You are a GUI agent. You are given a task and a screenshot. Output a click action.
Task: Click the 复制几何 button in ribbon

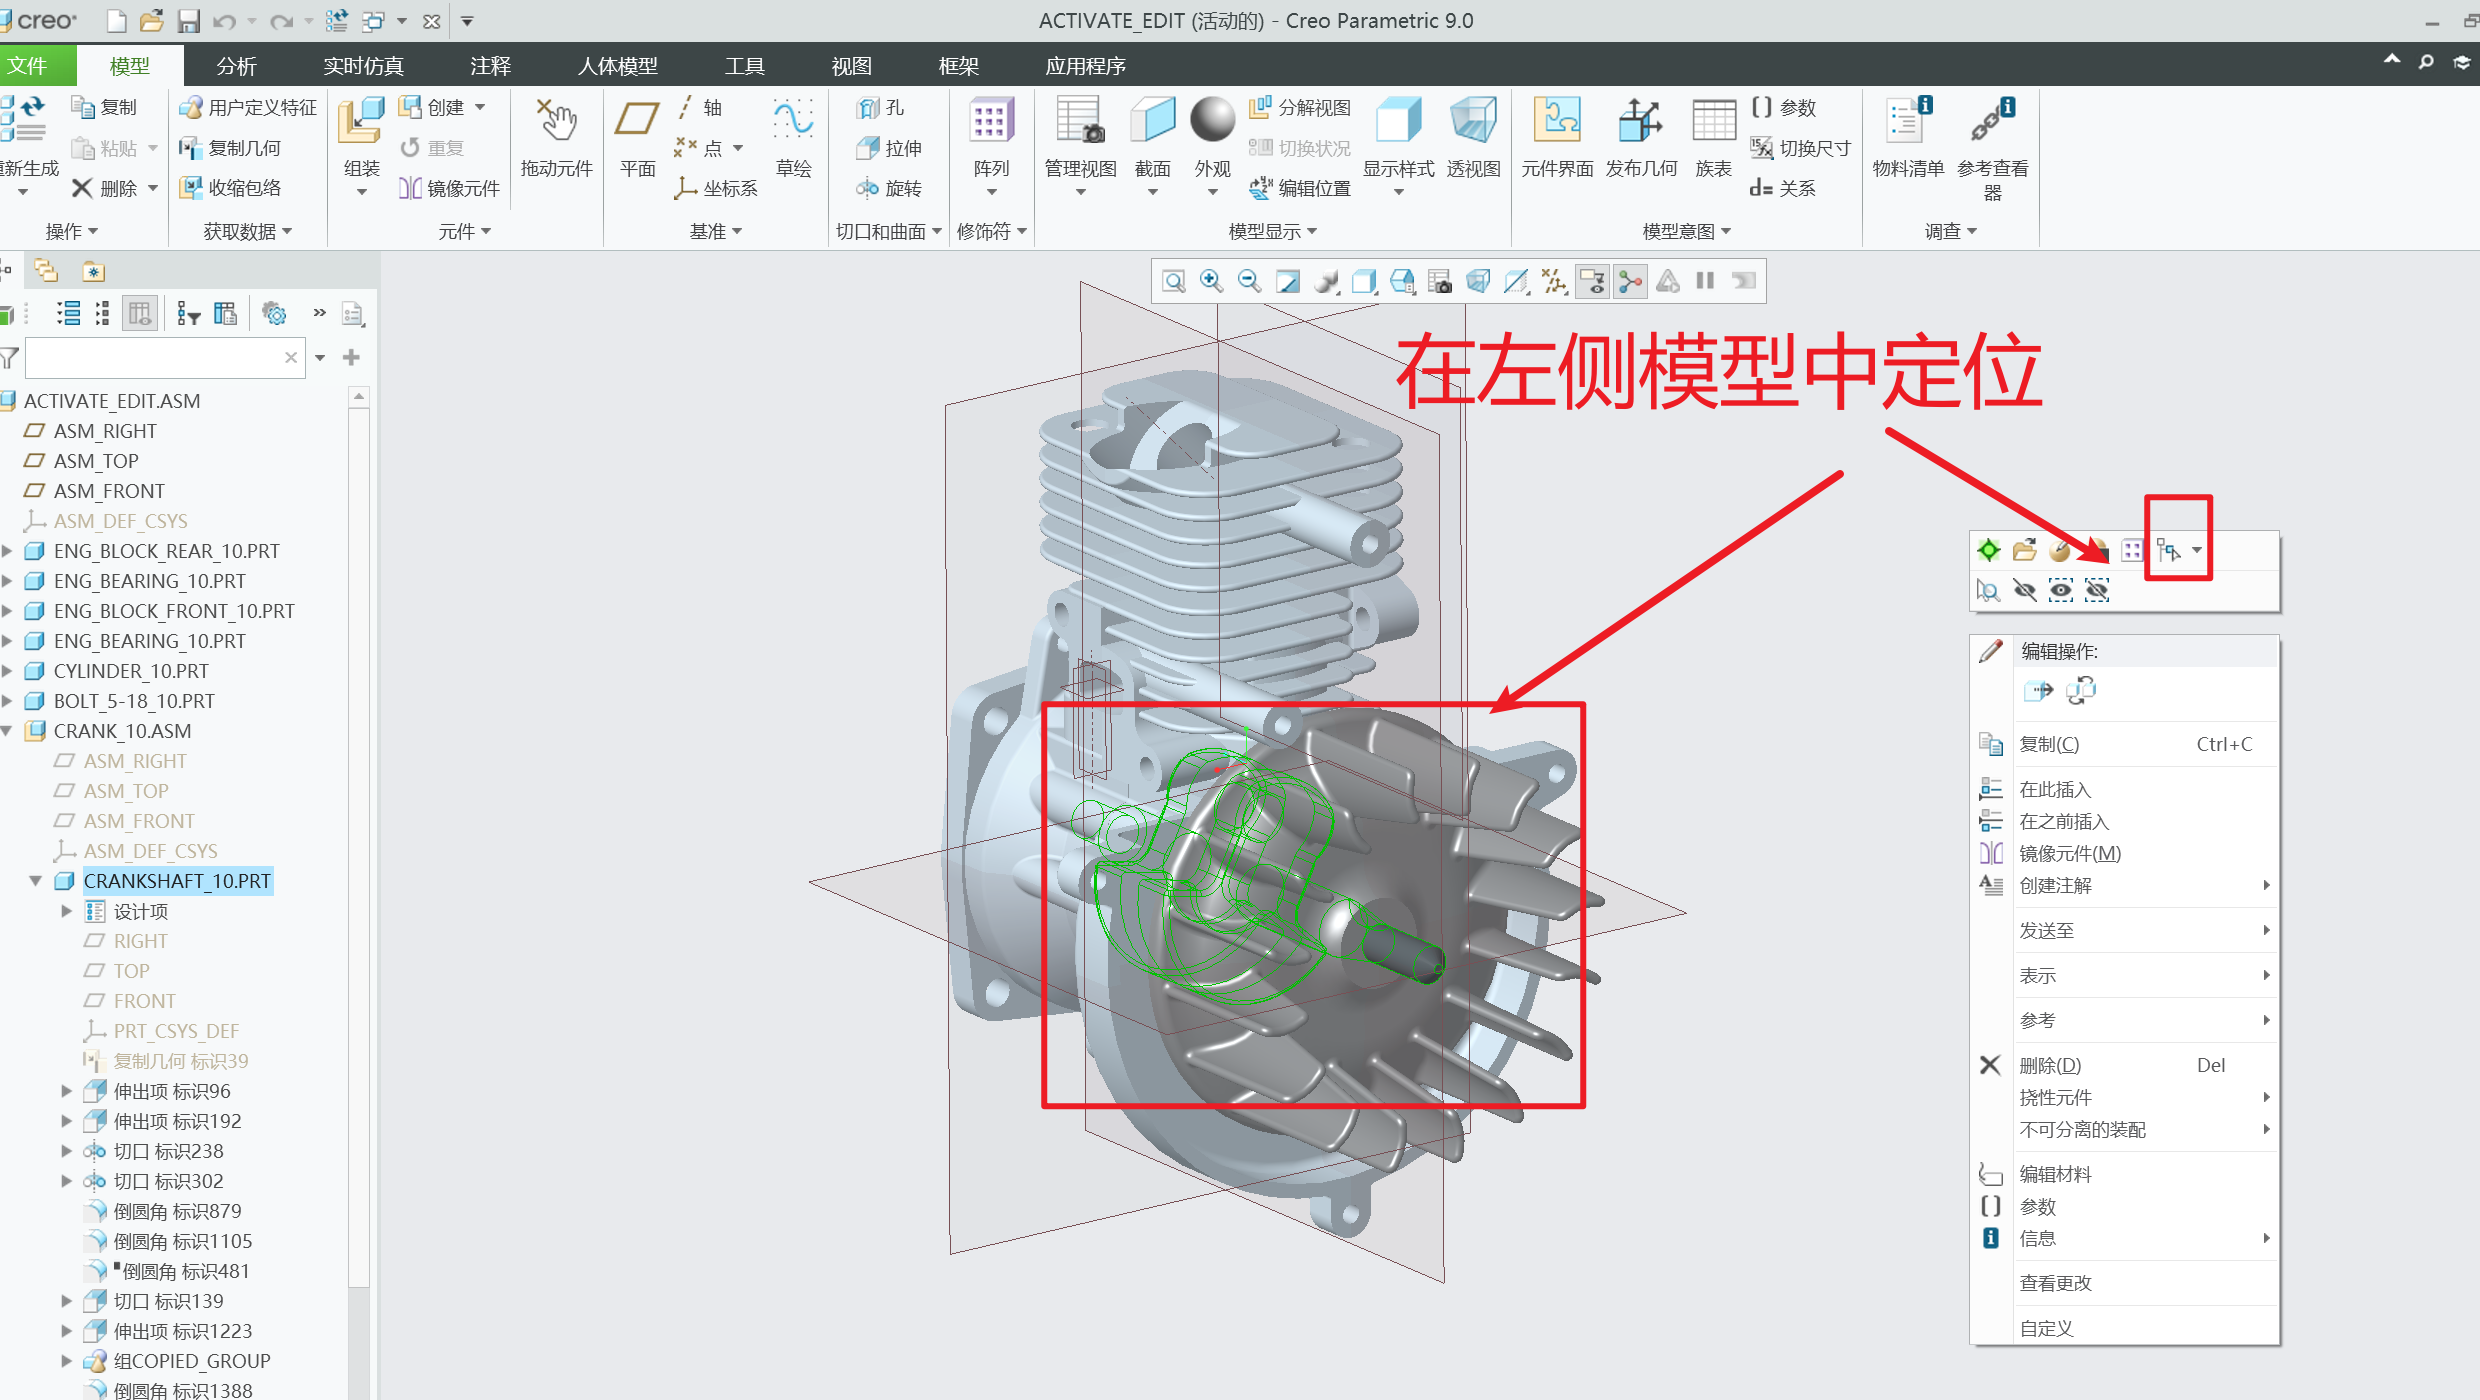[232, 148]
